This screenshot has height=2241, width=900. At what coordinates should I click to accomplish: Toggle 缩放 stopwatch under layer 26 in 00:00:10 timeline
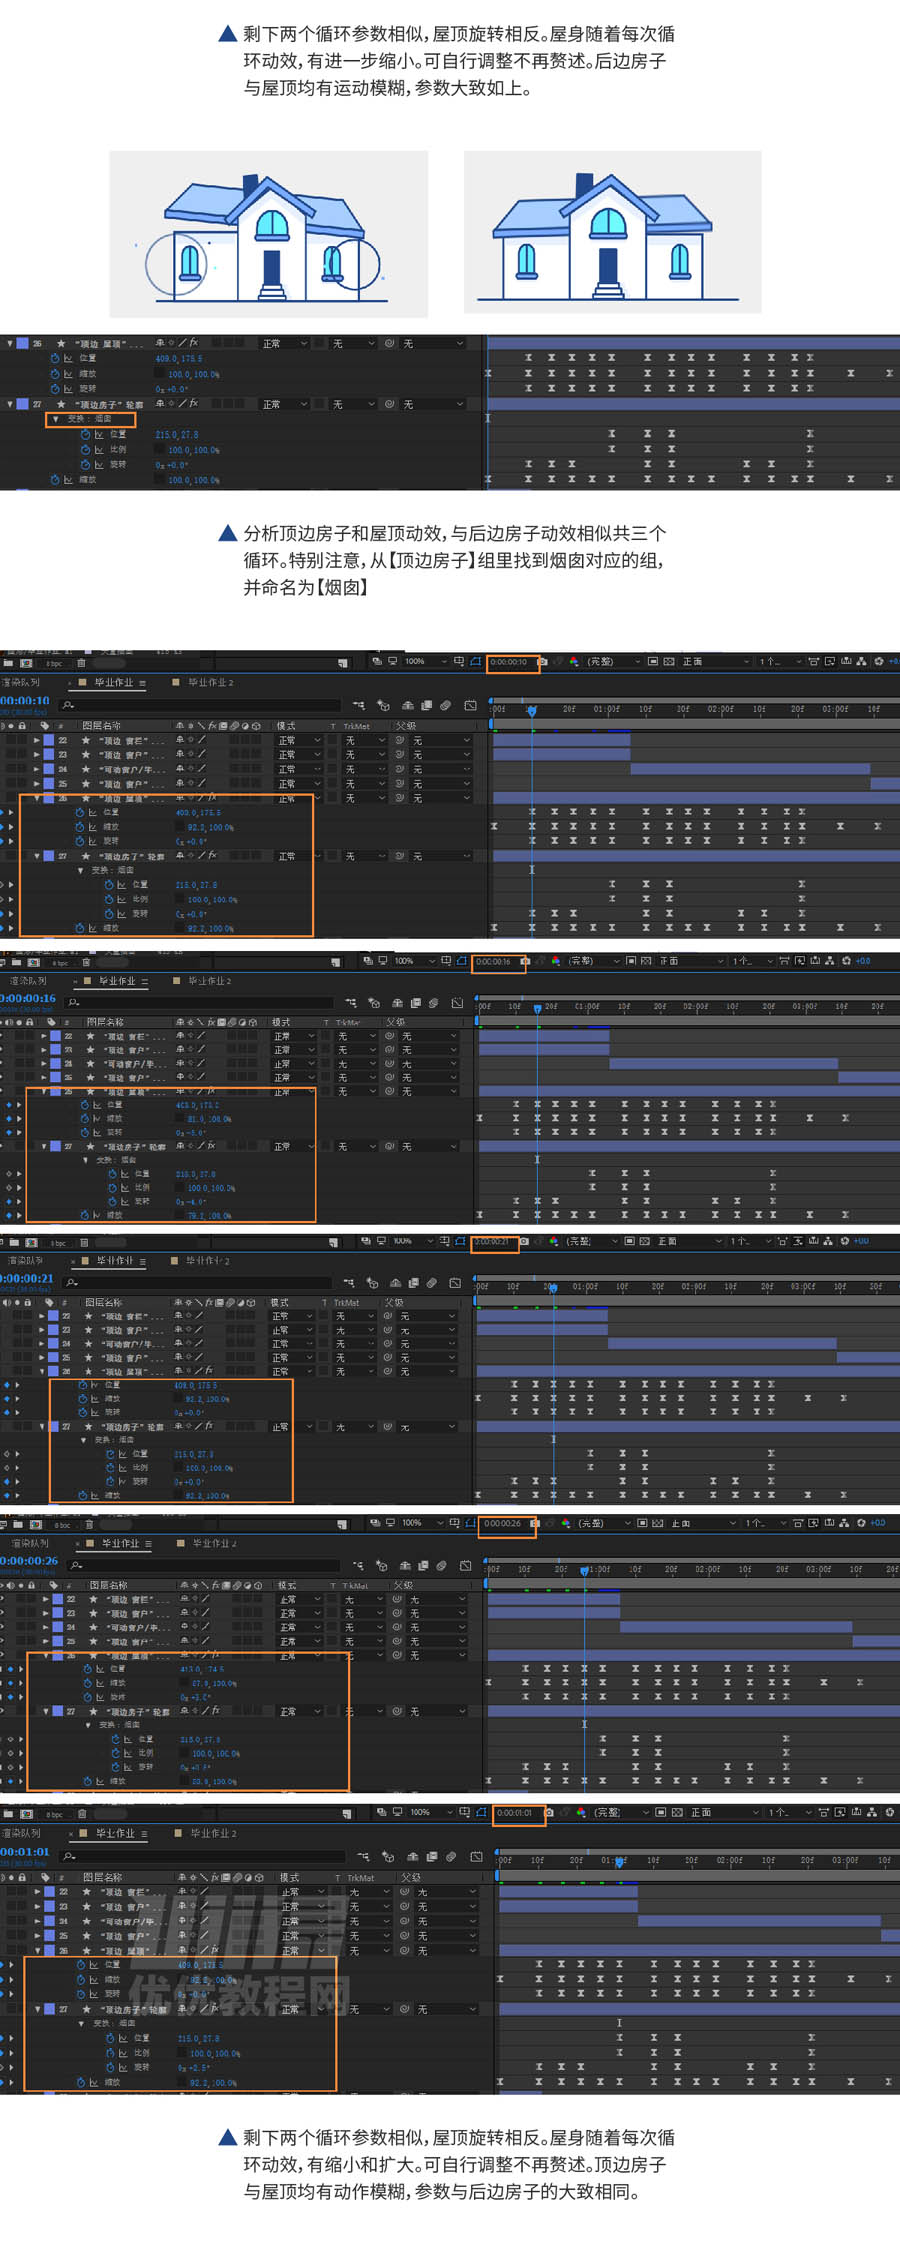[x=79, y=827]
